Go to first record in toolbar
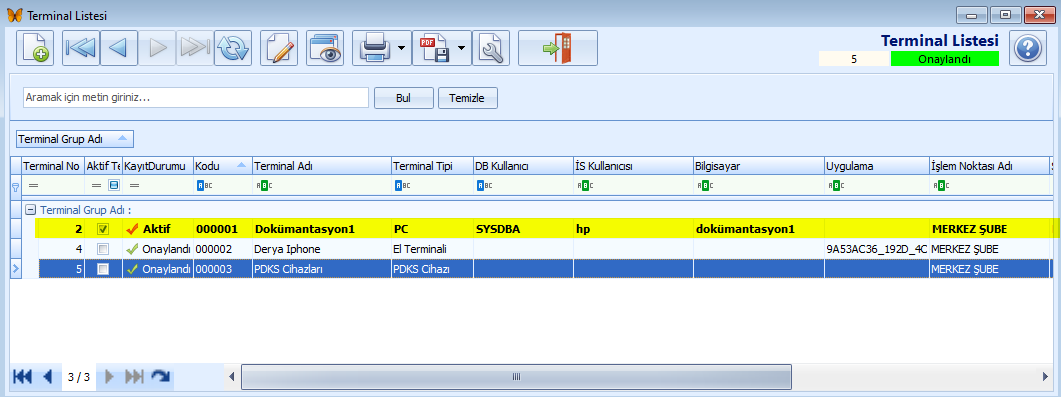 tap(81, 48)
